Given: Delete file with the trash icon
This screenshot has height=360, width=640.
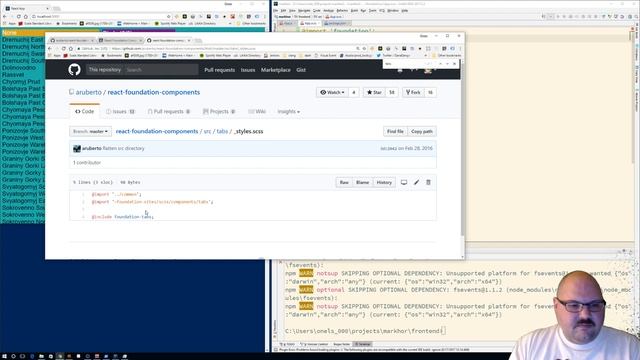Looking at the screenshot, I should (428, 182).
